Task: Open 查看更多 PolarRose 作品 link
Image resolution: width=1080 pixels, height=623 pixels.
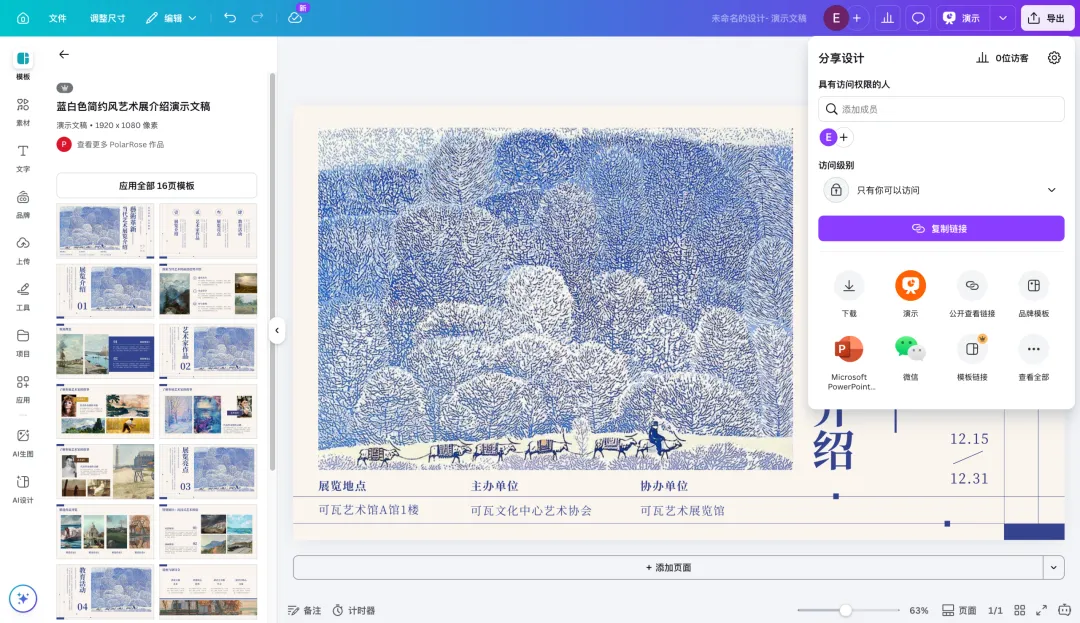Action: click(120, 145)
